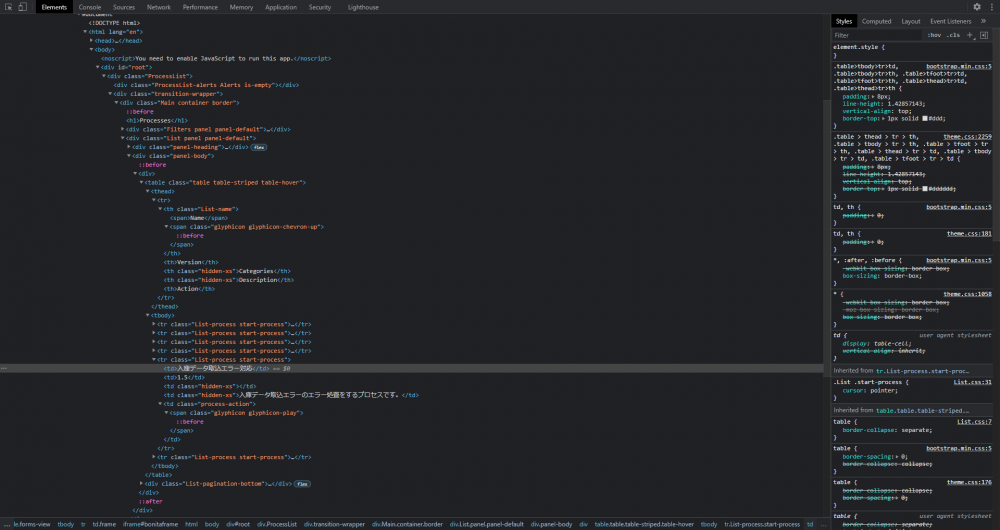Select div.transition-wrapper in the breadcrumb bar
Image resolution: width=1000 pixels, height=530 pixels.
(334, 524)
